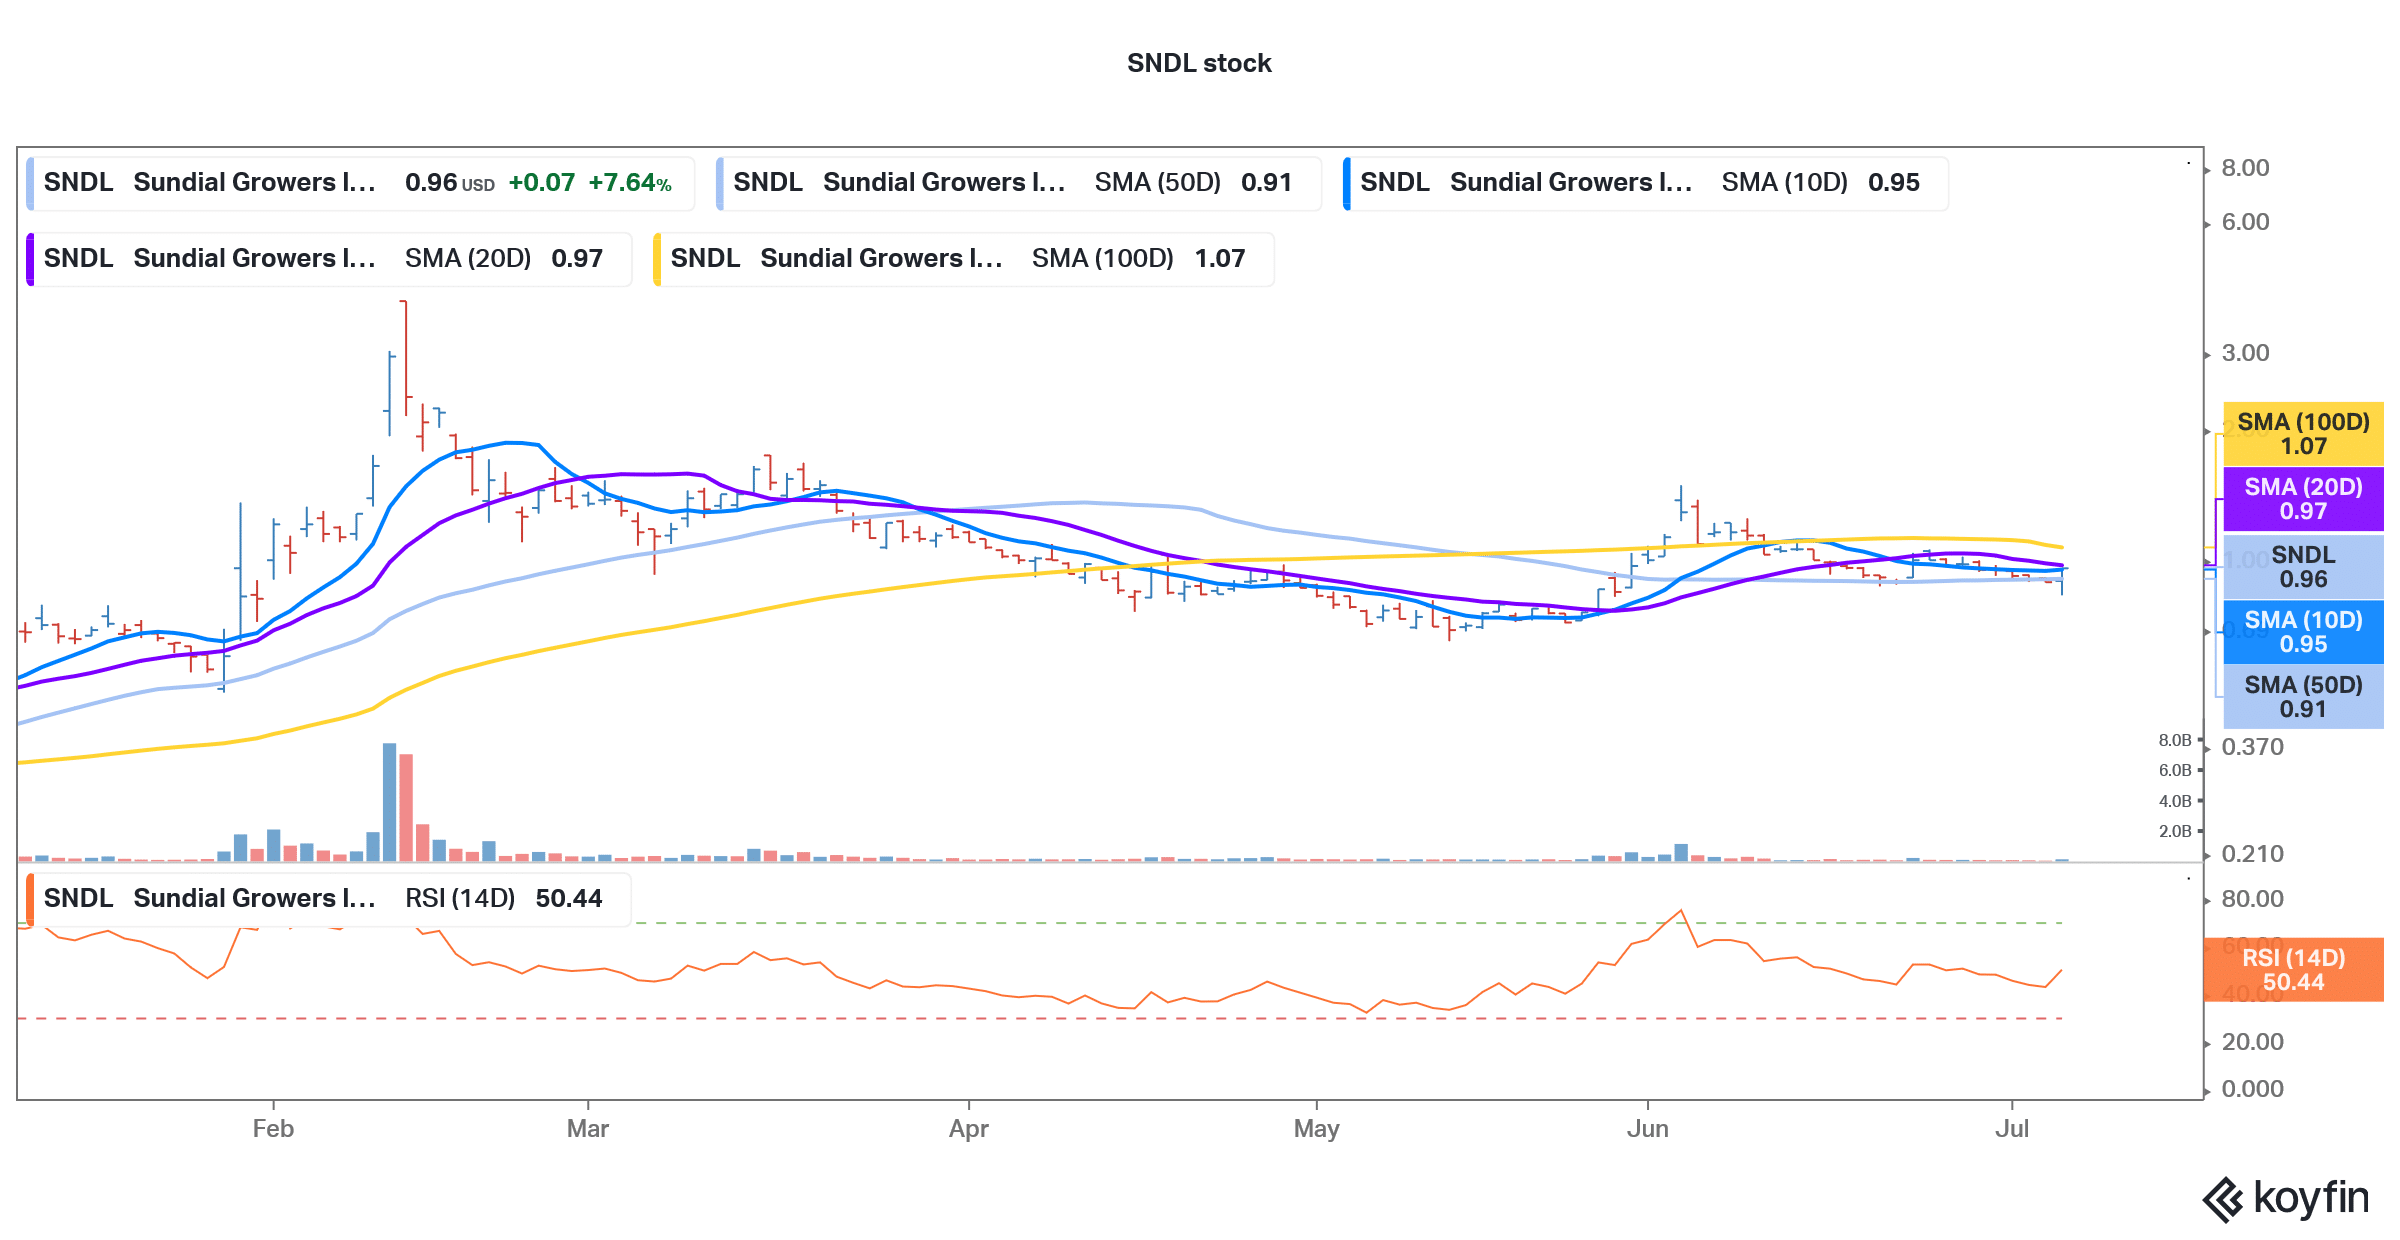Click the SNDL 0.96 price axis tag
Screen dimensions: 2400x1240
click(x=2303, y=567)
